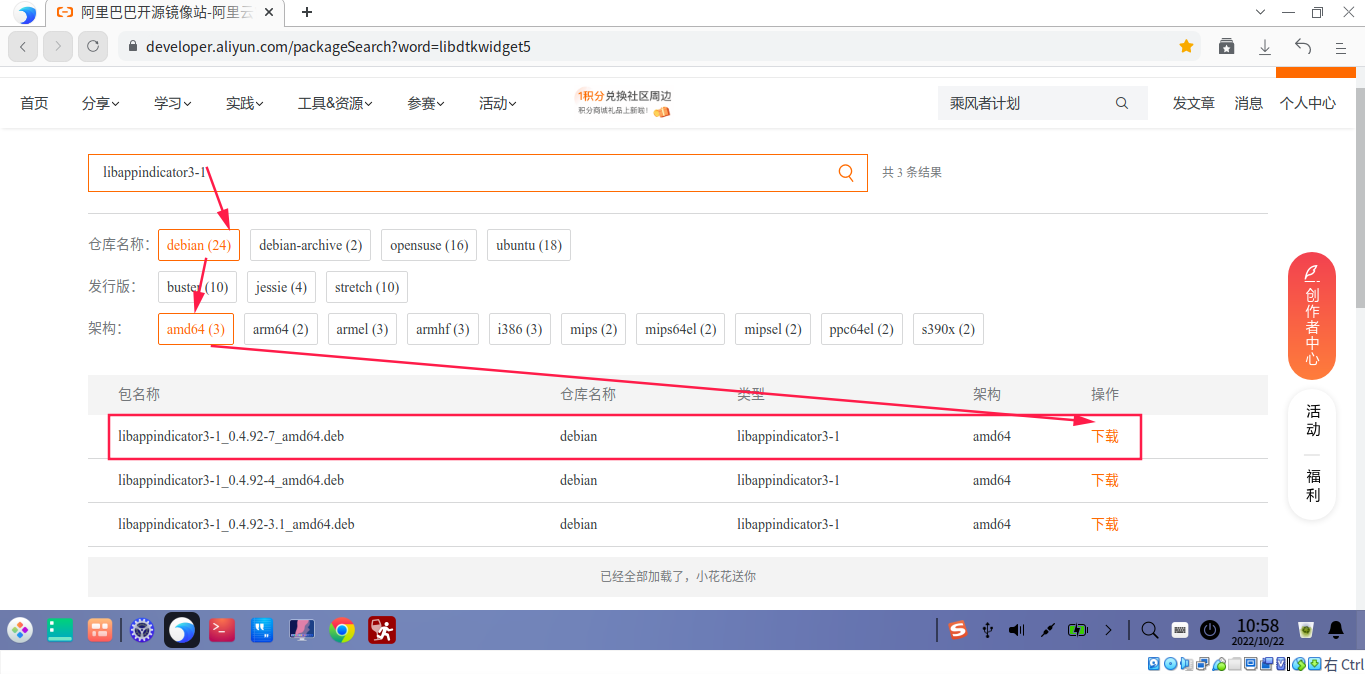1365x674 pixels.
Task: Click the USB device tray icon
Action: pos(988,629)
